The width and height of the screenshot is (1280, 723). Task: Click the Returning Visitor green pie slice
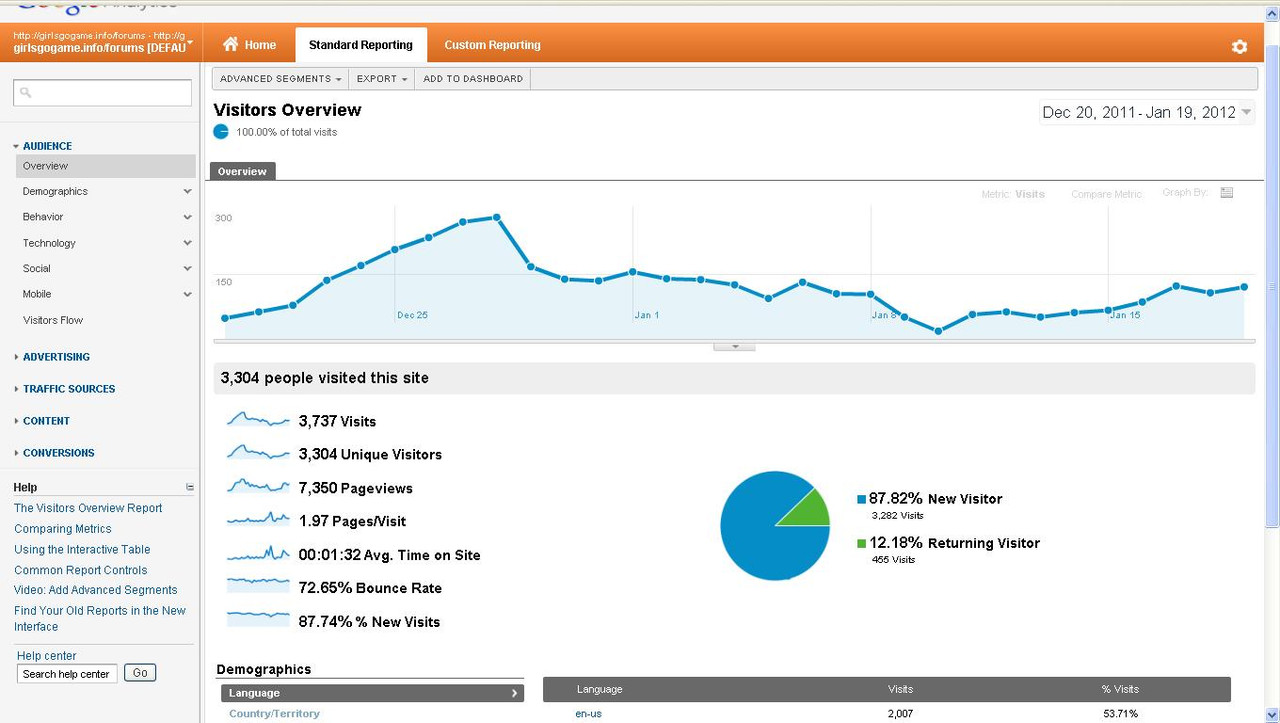(x=807, y=510)
